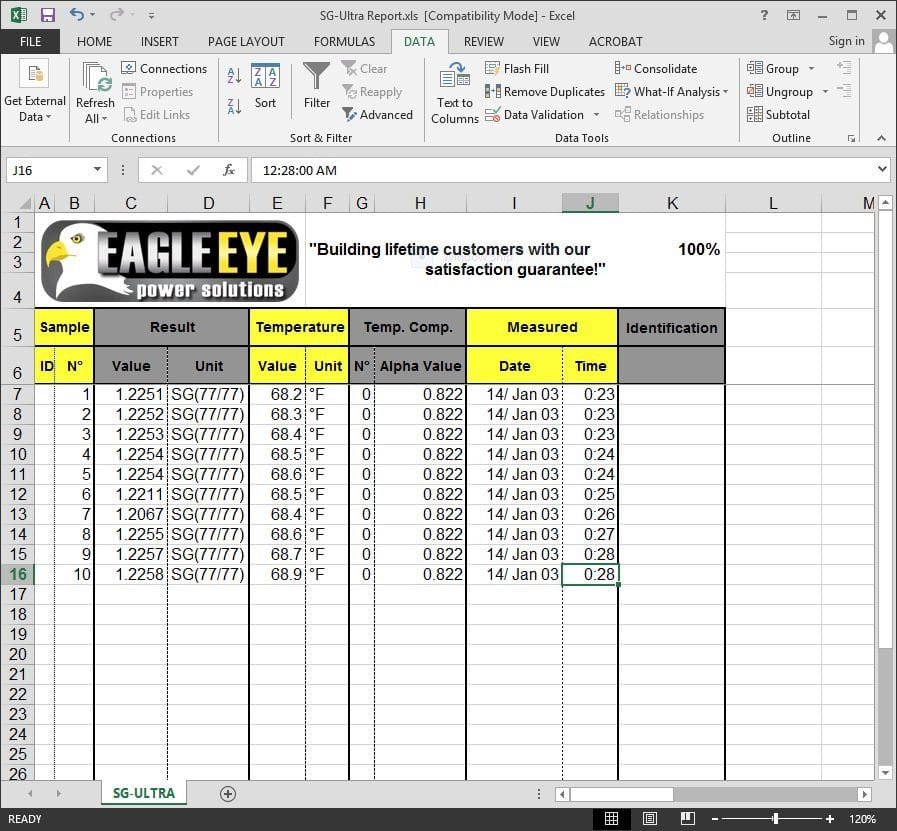
Task: Add a new sheet
Action: (228, 794)
